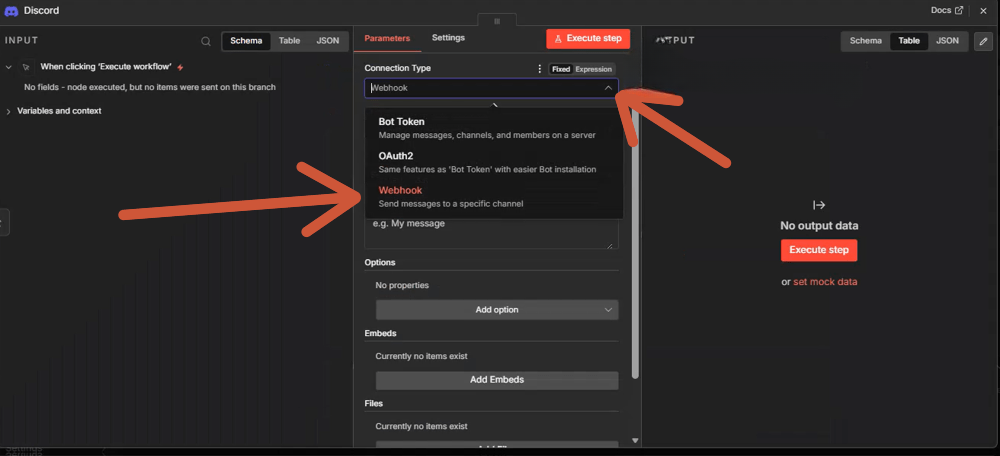1000x456 pixels.
Task: Click the output arrow icon above 'No output data'
Action: 819,205
